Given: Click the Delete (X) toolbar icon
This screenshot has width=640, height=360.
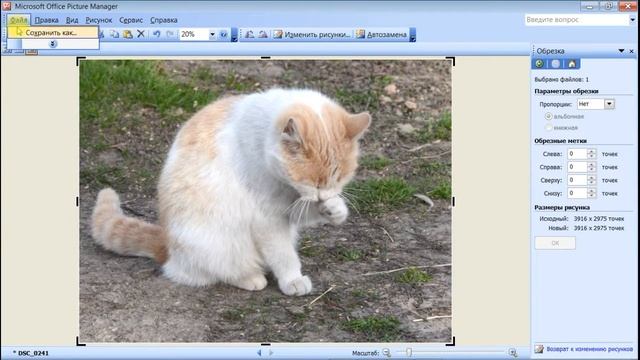Looking at the screenshot, I should pyautogui.click(x=141, y=34).
